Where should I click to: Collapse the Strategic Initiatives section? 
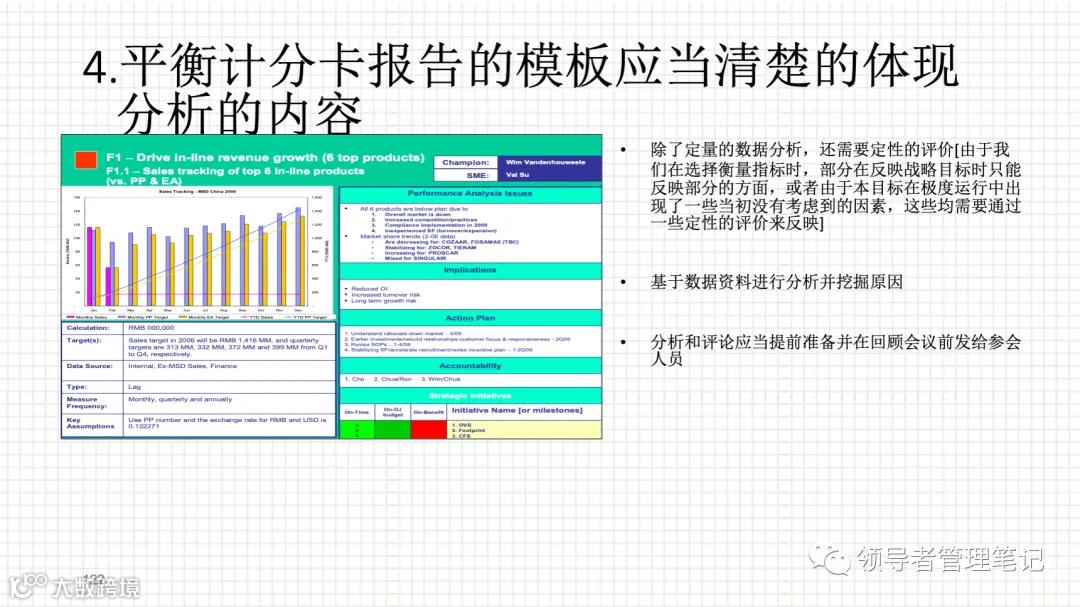tap(470, 396)
